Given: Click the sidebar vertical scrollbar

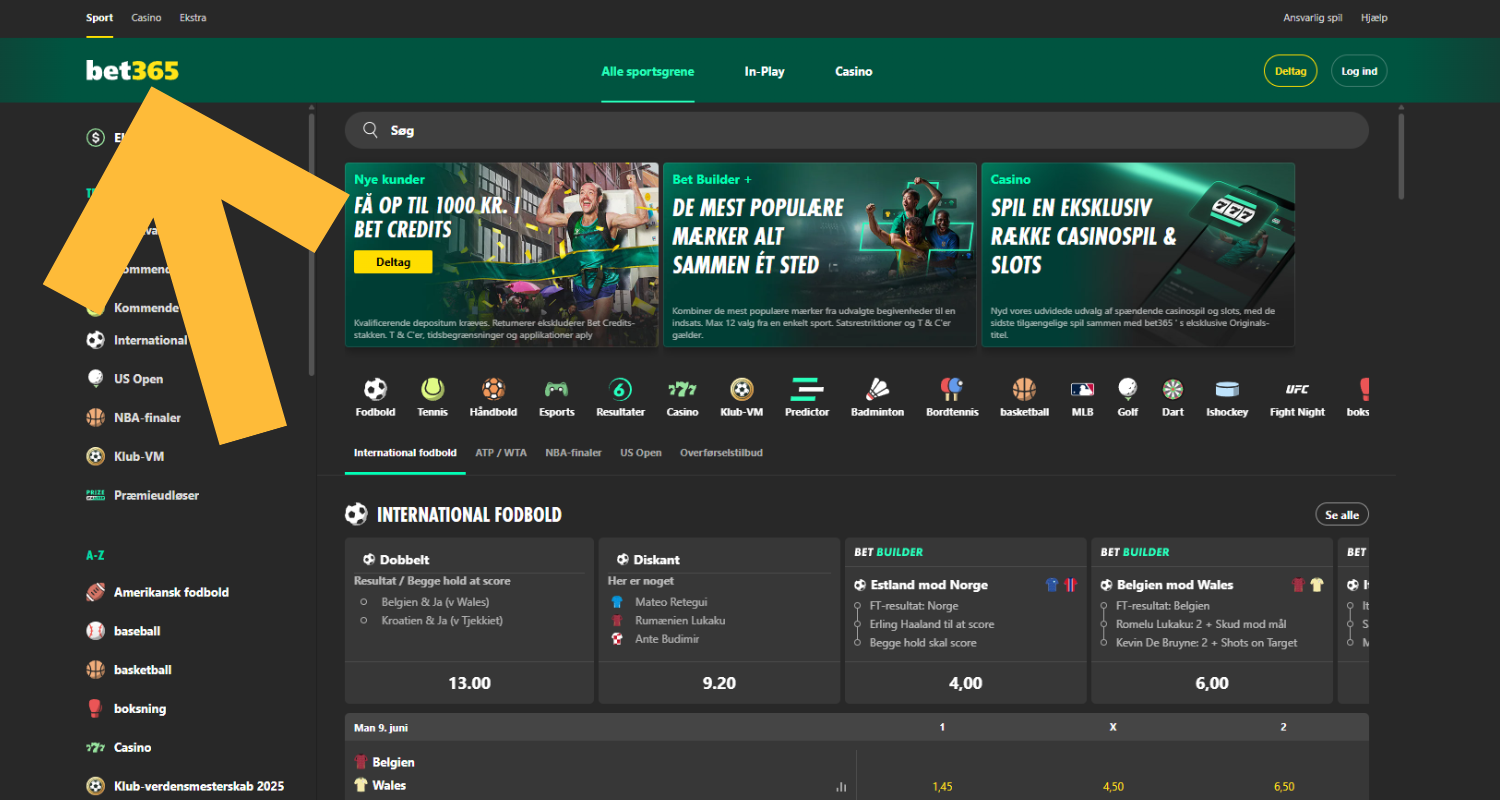Looking at the screenshot, I should tap(311, 245).
